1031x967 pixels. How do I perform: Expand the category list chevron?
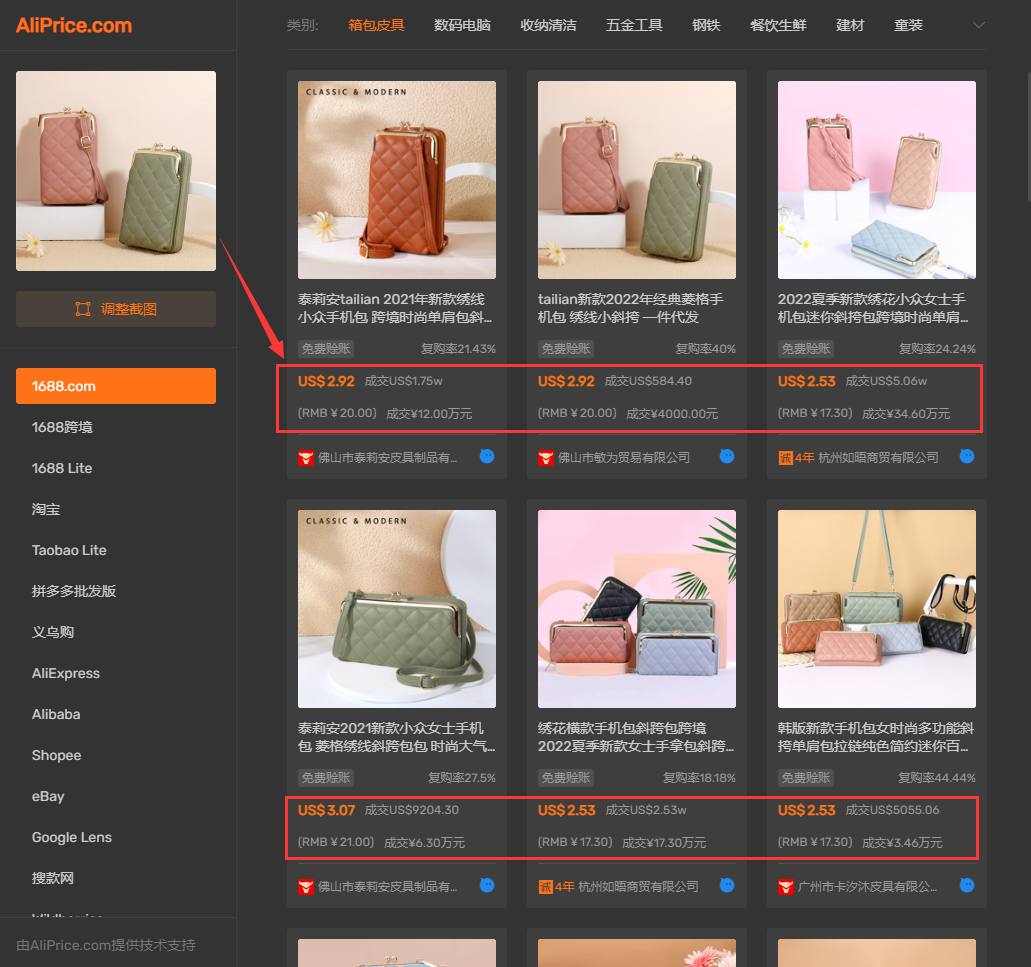(x=978, y=25)
